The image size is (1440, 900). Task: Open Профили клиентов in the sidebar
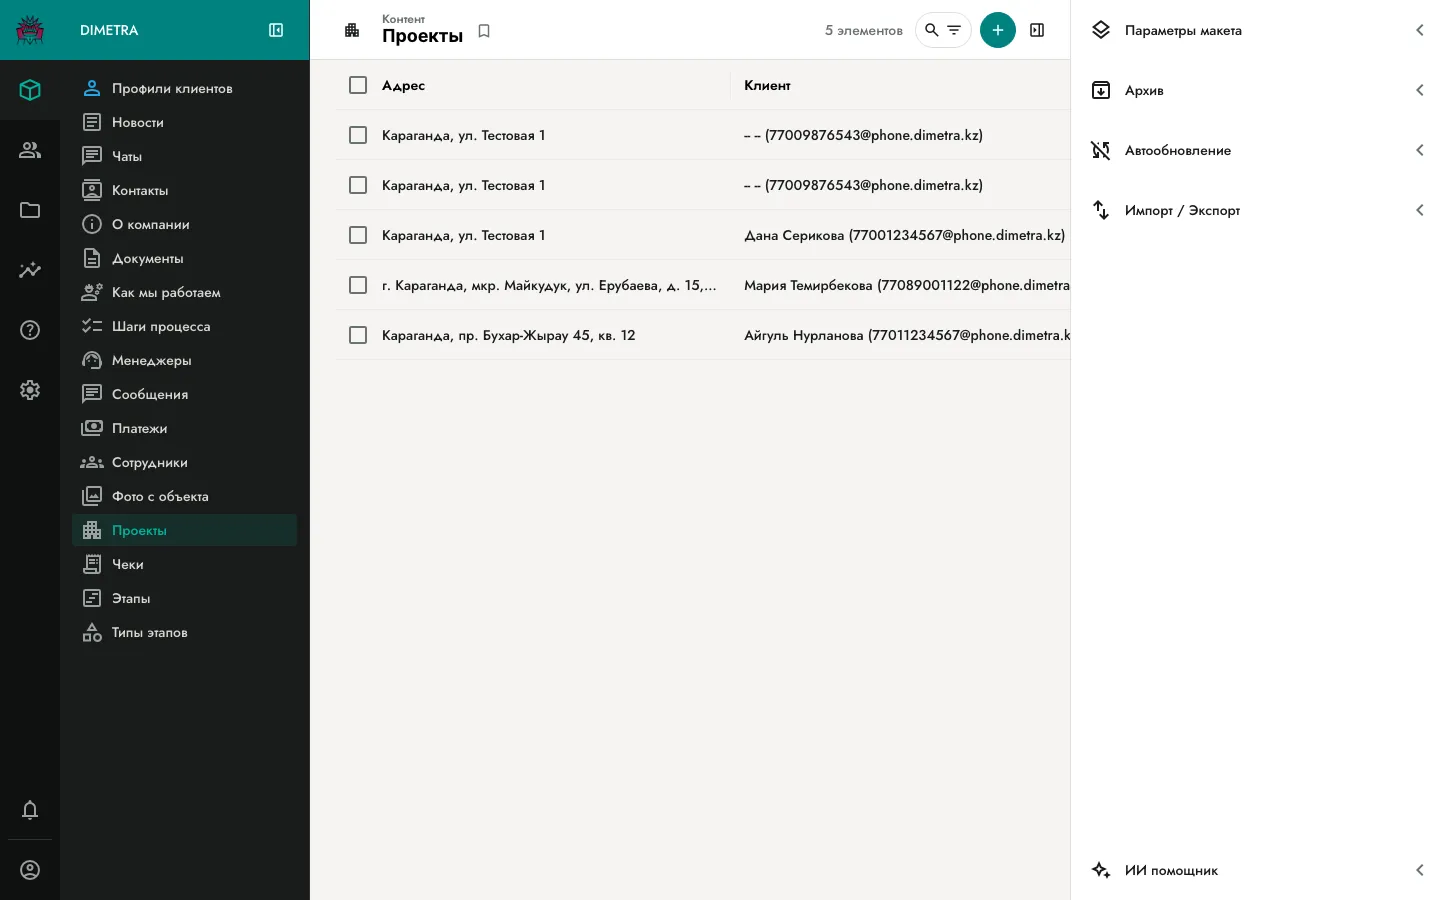pyautogui.click(x=185, y=88)
